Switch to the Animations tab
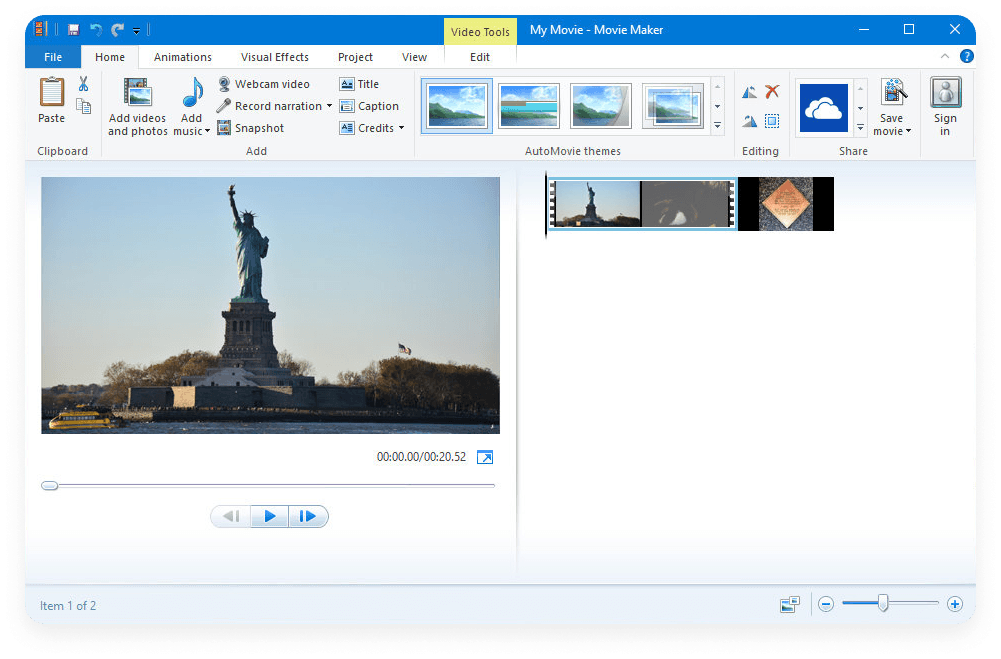The width and height of the screenshot is (1001, 659). point(182,57)
